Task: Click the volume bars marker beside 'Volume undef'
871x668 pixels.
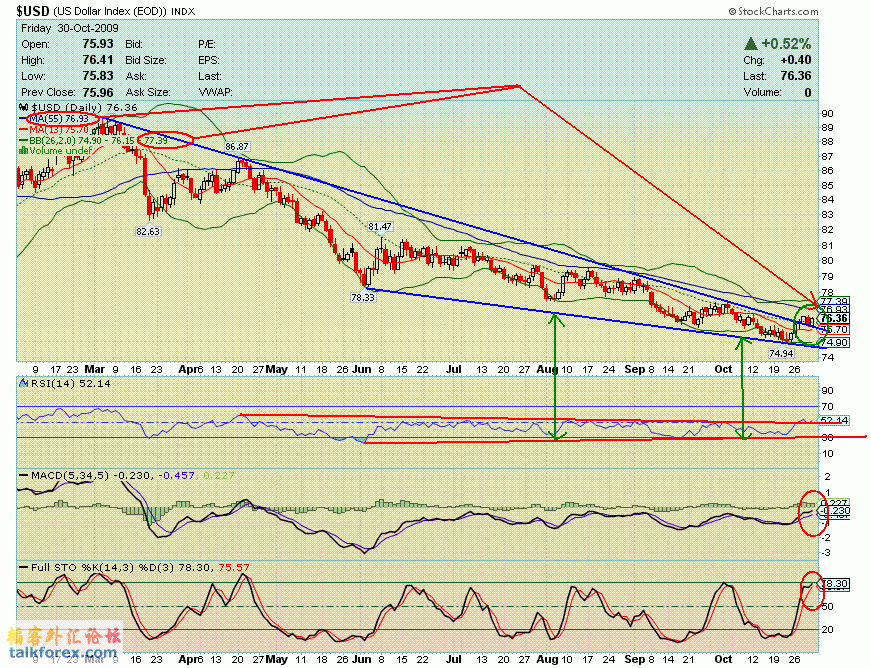Action: click(x=24, y=150)
